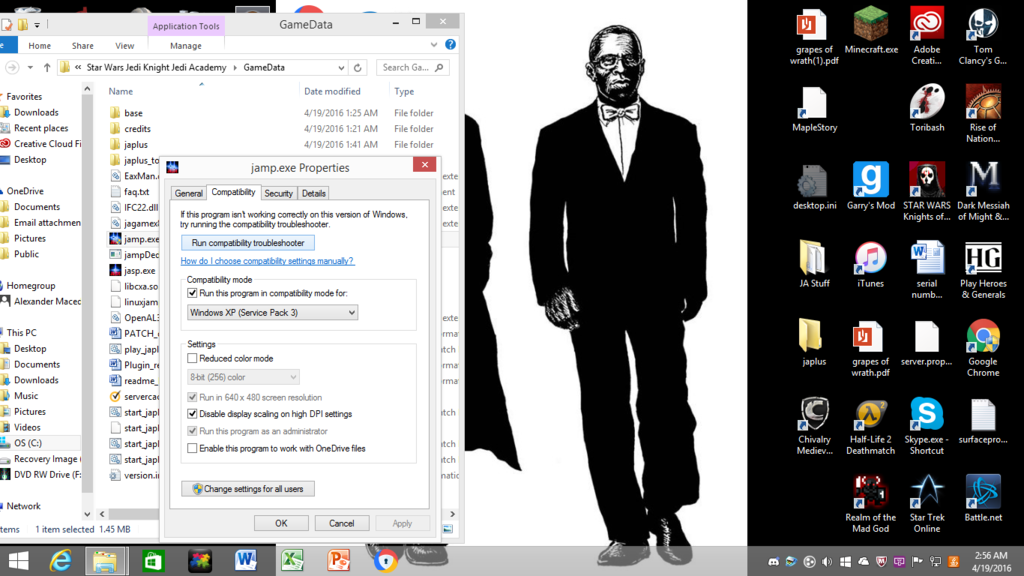Viewport: 1024px width, 576px height.
Task: Open the Adobe Creative Cloud desktop shortcut
Action: tap(927, 36)
